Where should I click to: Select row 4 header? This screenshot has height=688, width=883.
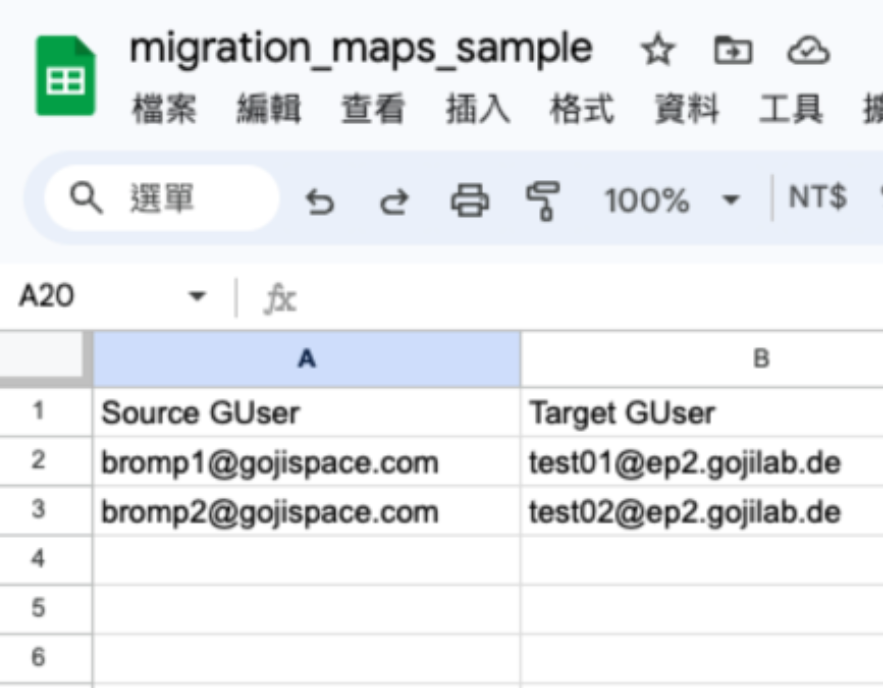pos(38,559)
